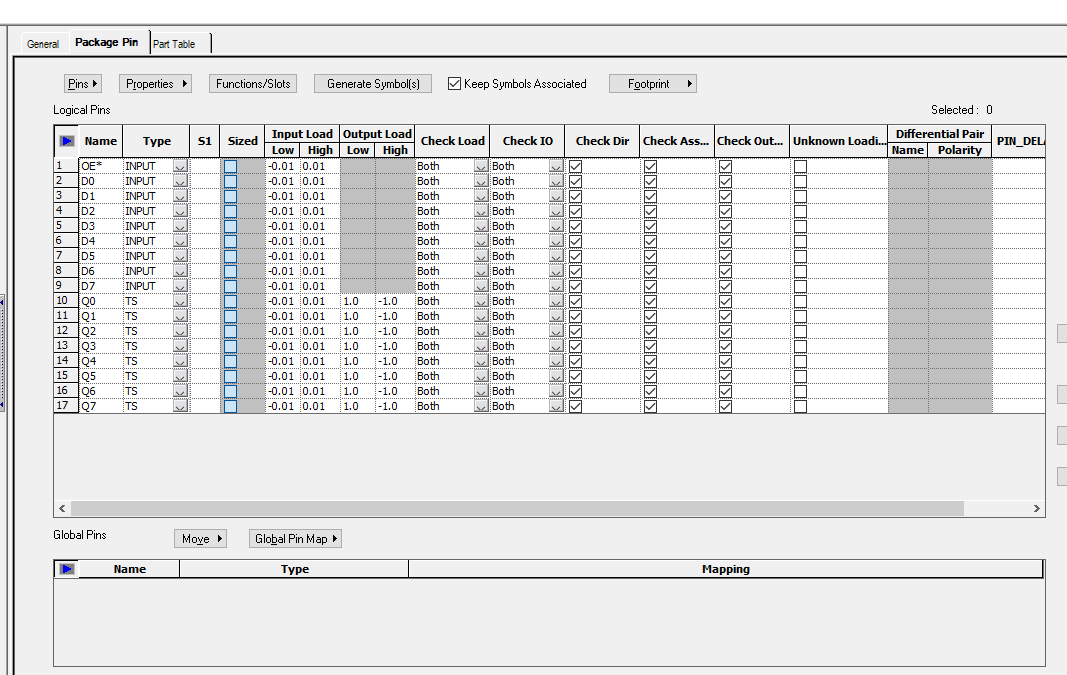Click Input Load Low cell for D0

[282, 181]
